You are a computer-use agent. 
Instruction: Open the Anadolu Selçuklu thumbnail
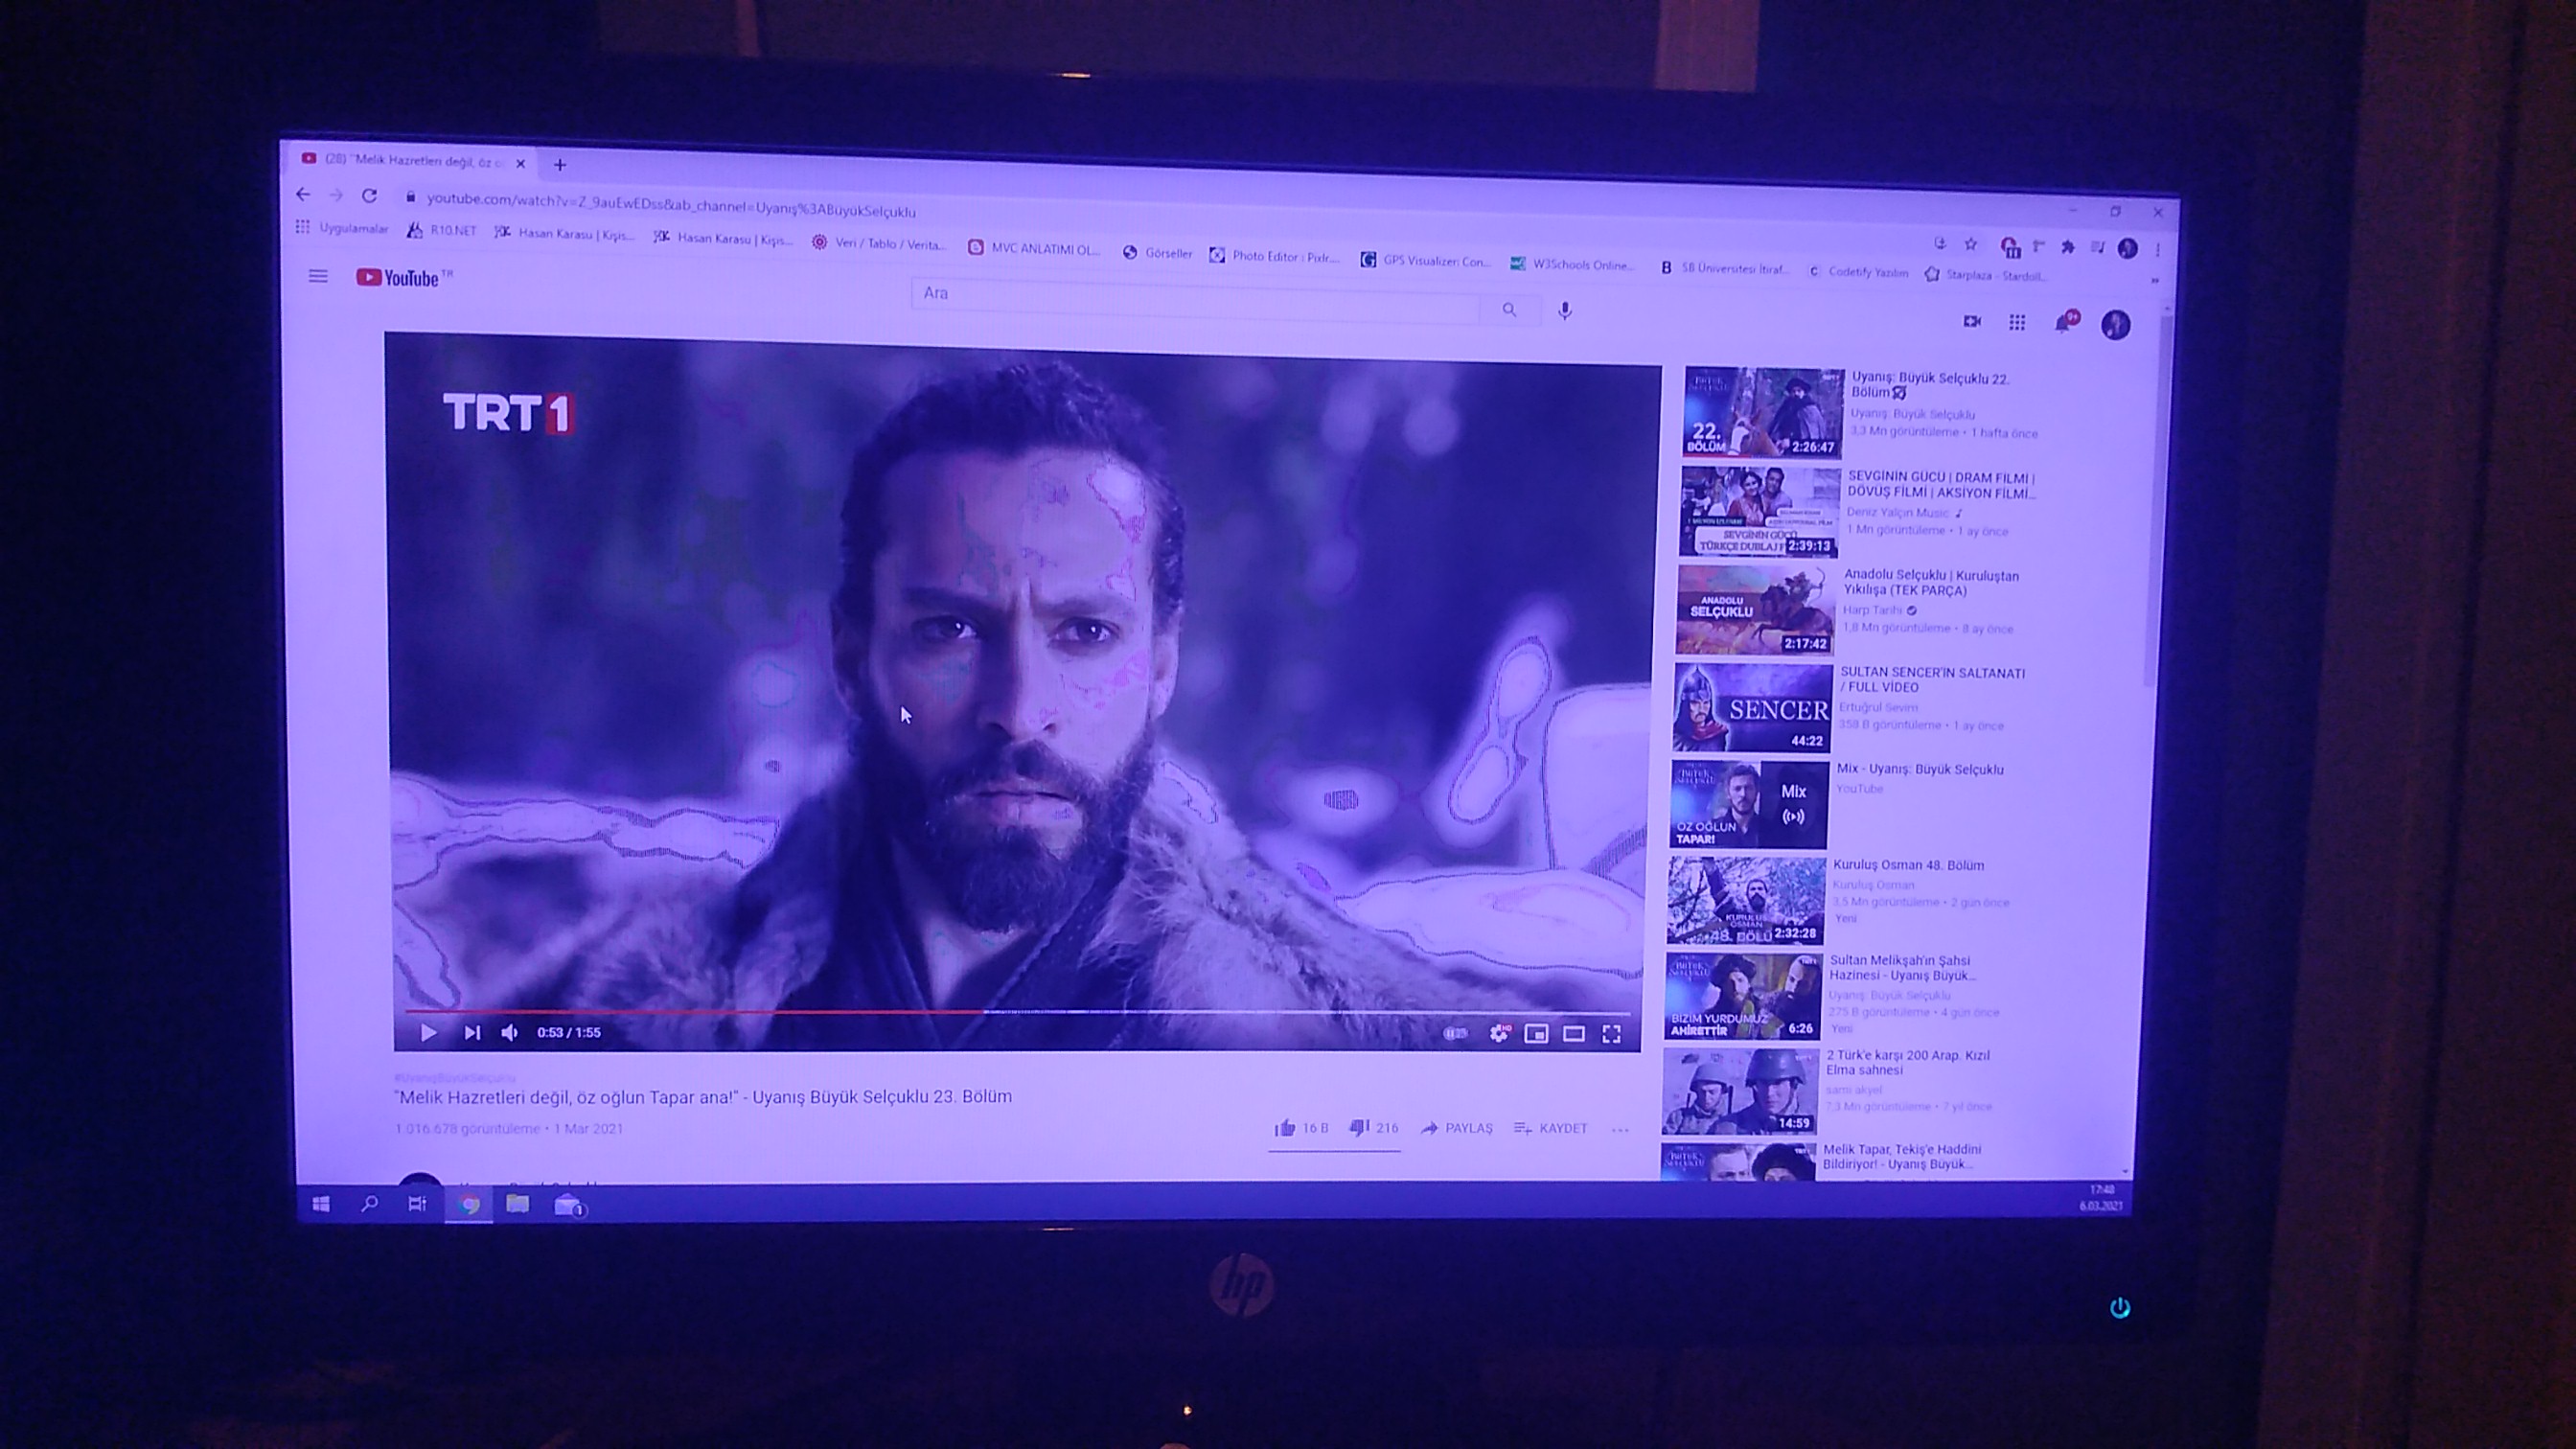pos(1756,610)
